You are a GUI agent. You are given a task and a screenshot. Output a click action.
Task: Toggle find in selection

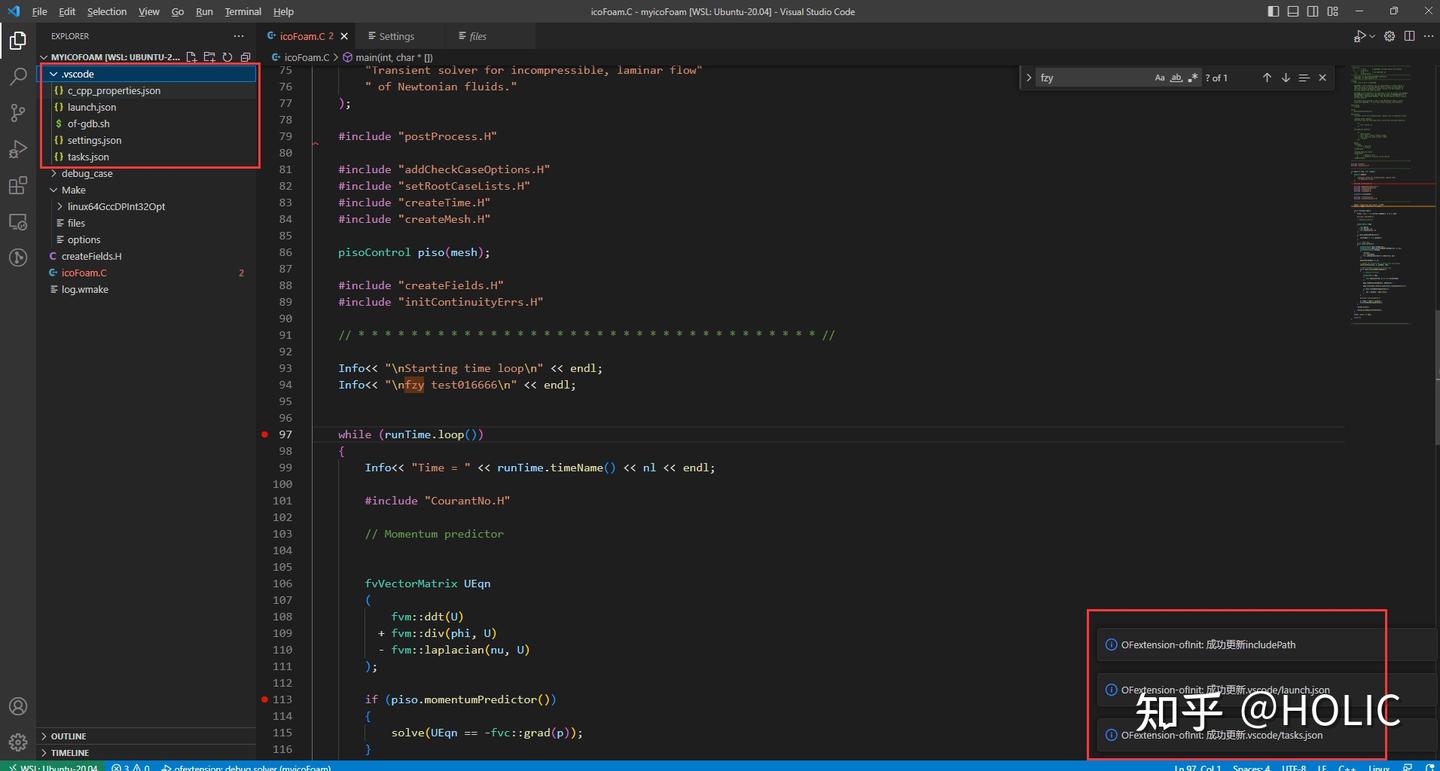(1304, 77)
